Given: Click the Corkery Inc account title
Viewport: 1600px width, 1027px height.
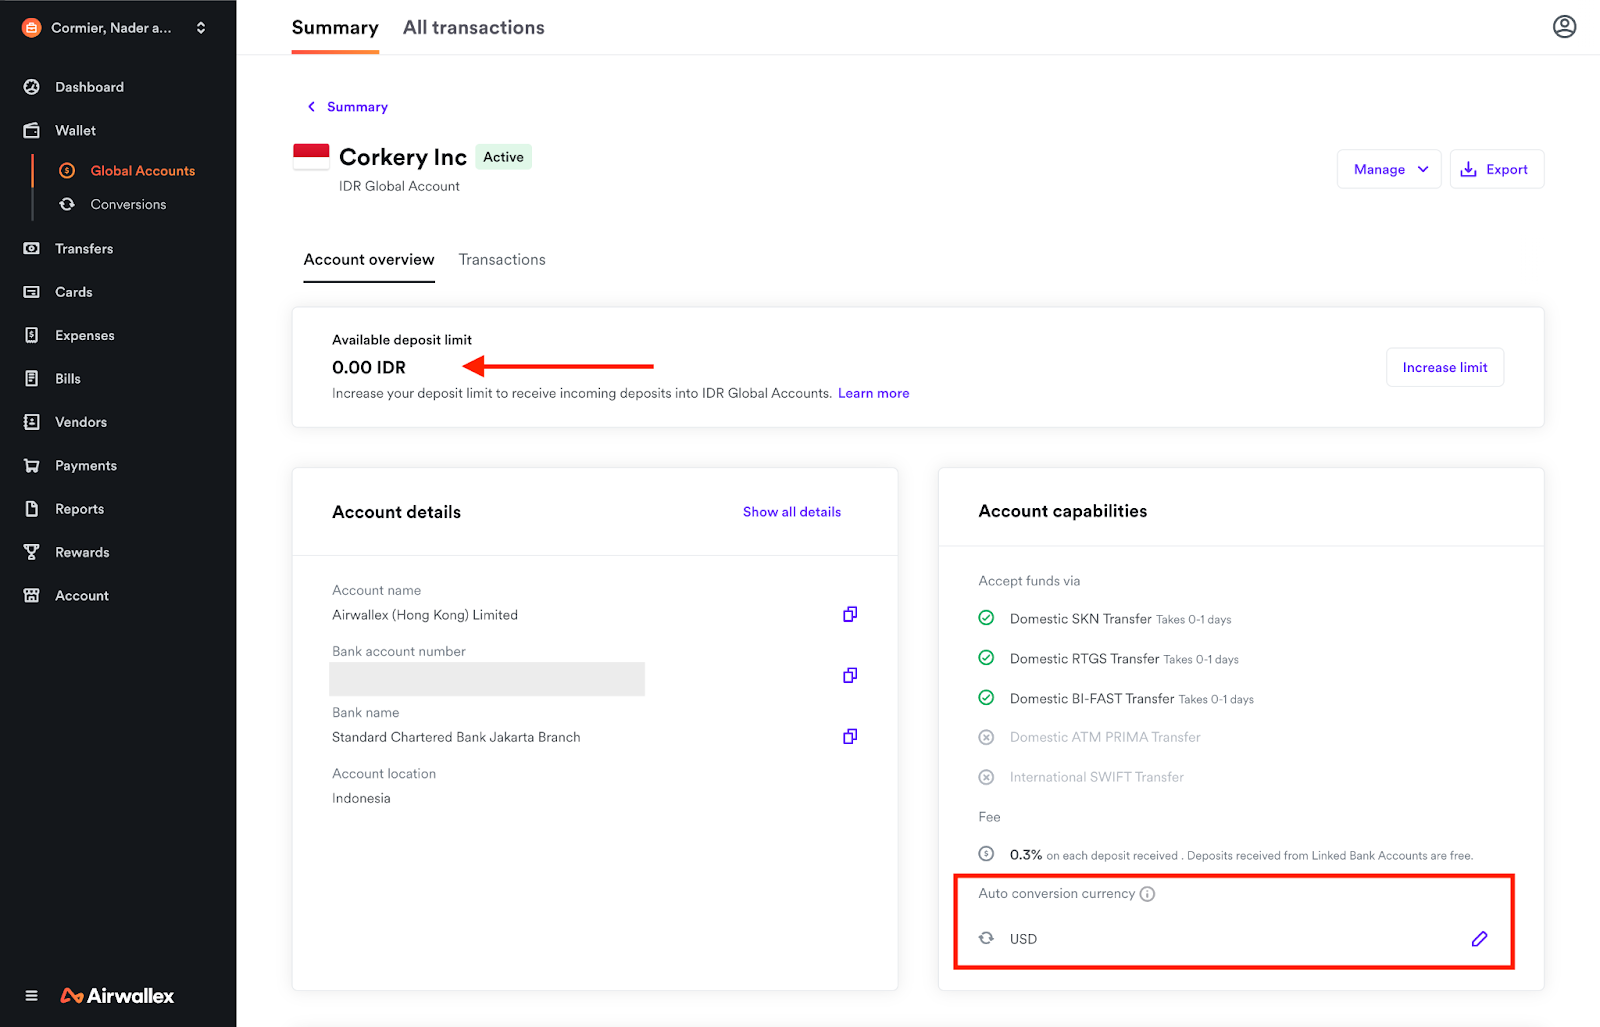Looking at the screenshot, I should pos(403,157).
